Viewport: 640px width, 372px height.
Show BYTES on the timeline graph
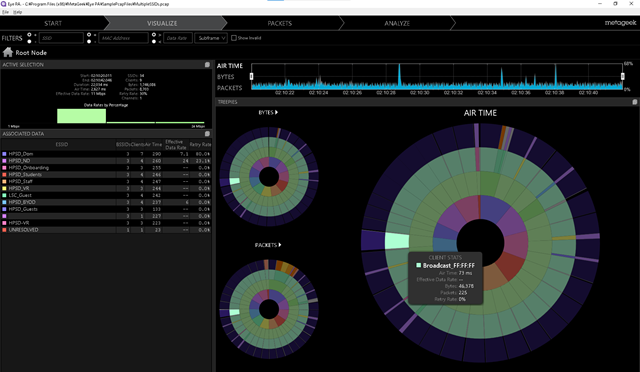(225, 77)
